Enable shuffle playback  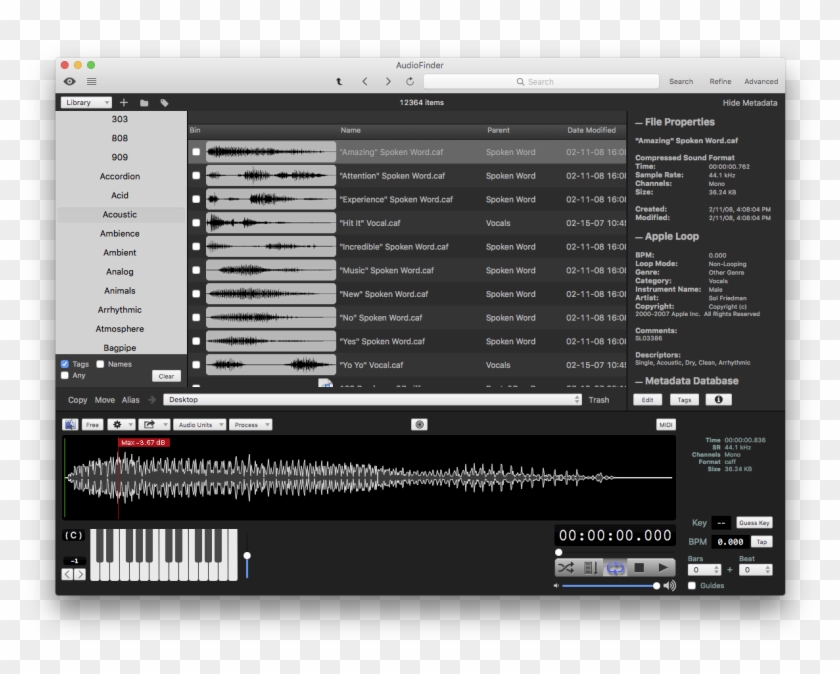click(566, 567)
